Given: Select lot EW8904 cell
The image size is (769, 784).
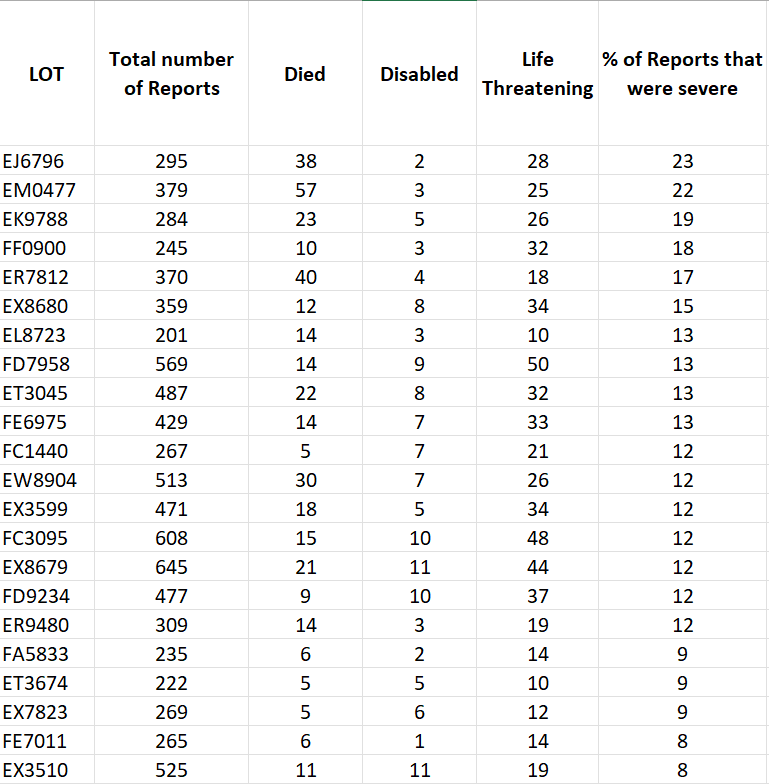Looking at the screenshot, I should (46, 480).
